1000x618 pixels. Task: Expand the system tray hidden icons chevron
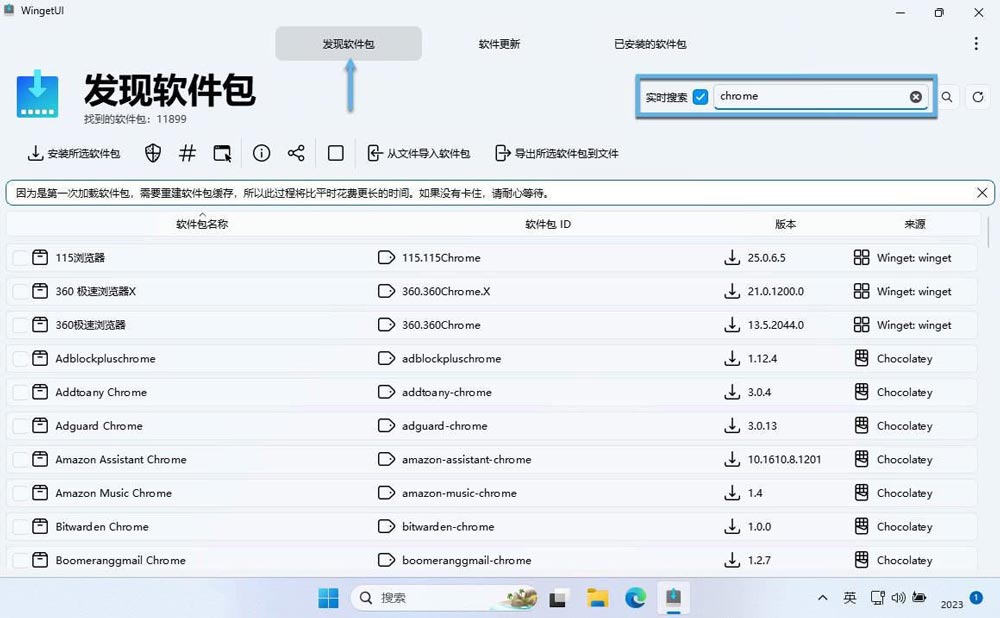(823, 598)
